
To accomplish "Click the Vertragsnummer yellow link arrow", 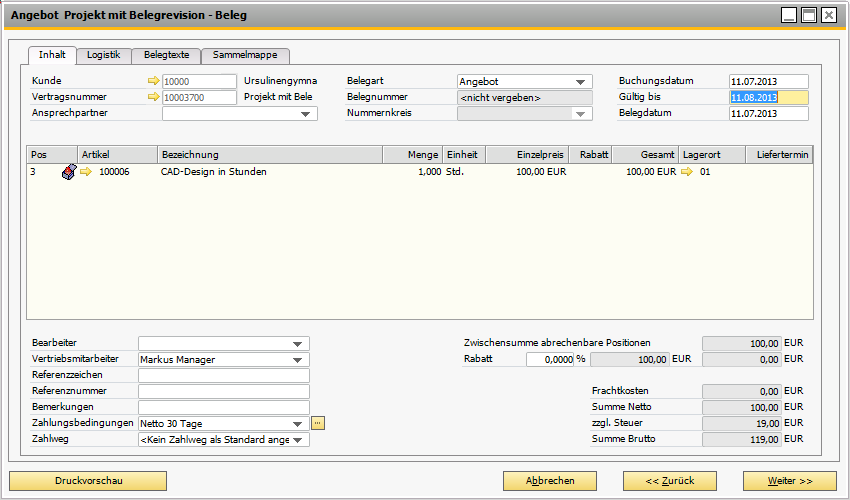I will click(153, 97).
